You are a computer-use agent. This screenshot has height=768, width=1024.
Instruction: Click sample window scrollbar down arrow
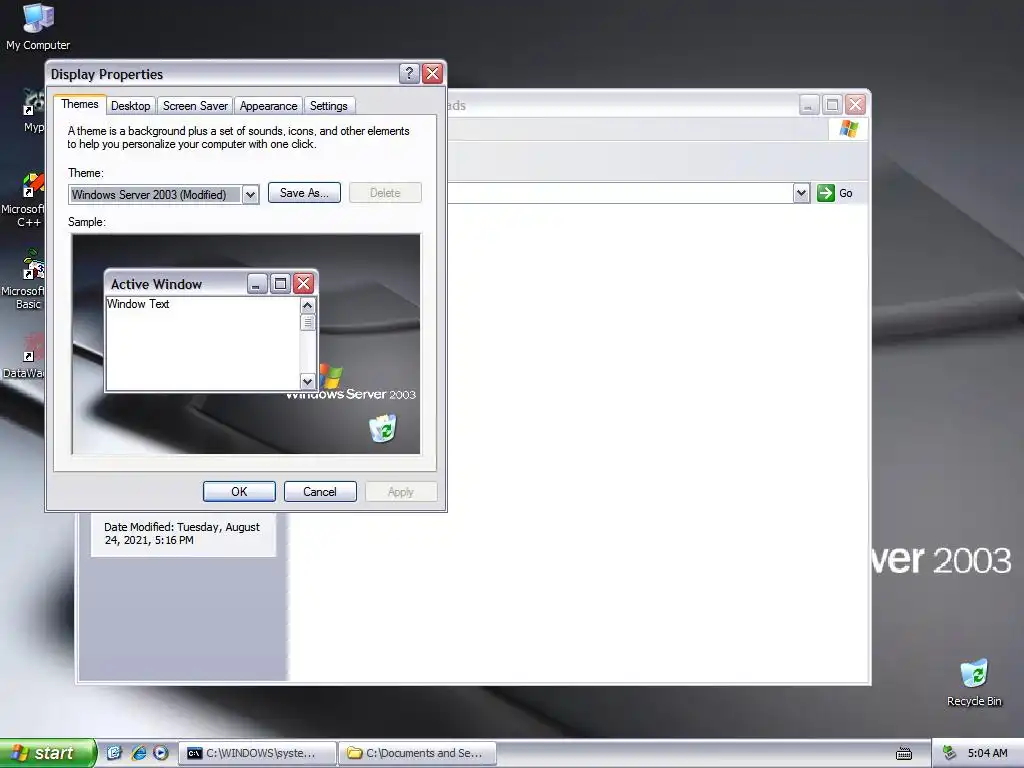[x=308, y=381]
